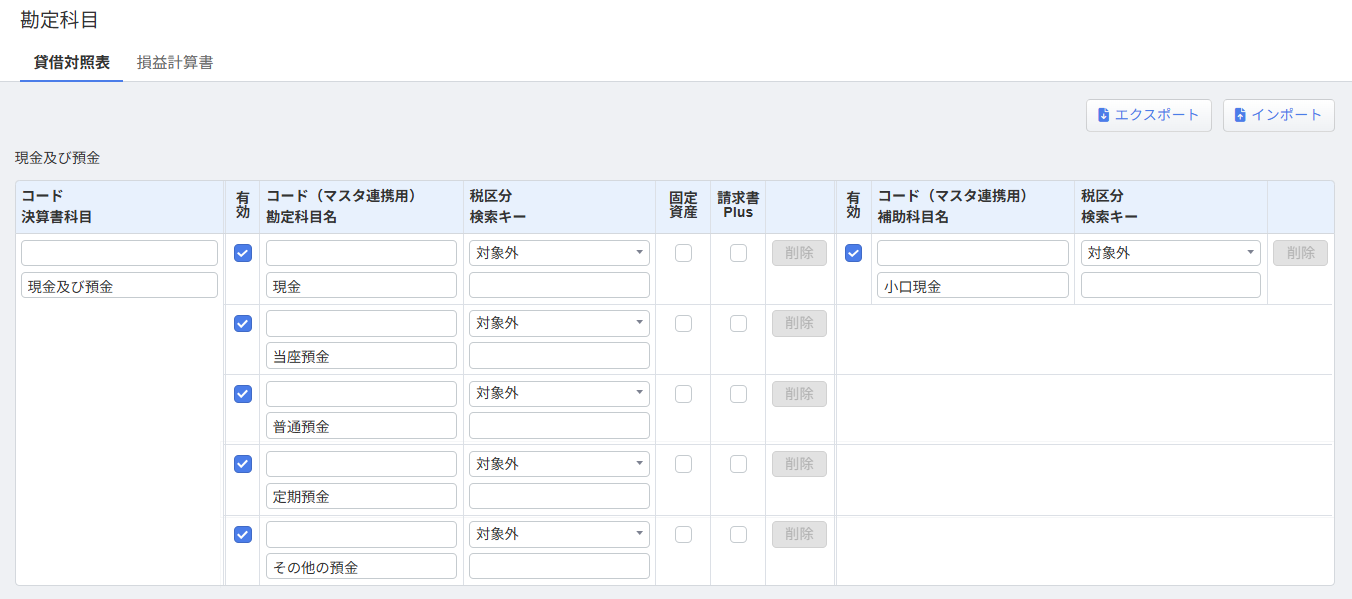Click the 当座預金 account name field
This screenshot has width=1352, height=599.
[x=361, y=356]
